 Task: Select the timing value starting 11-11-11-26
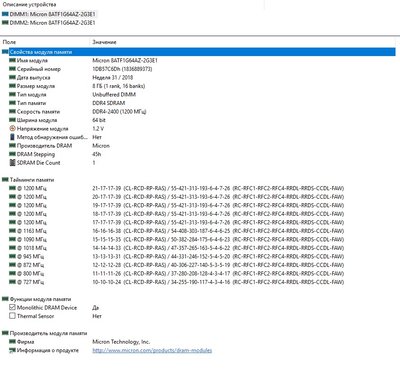click(x=218, y=273)
